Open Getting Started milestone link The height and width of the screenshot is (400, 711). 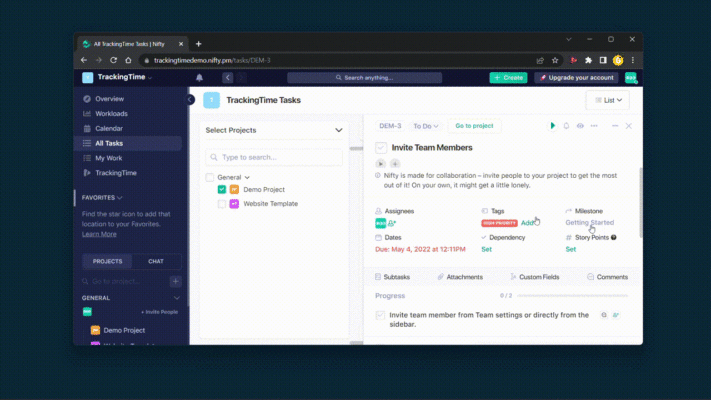pyautogui.click(x=589, y=223)
